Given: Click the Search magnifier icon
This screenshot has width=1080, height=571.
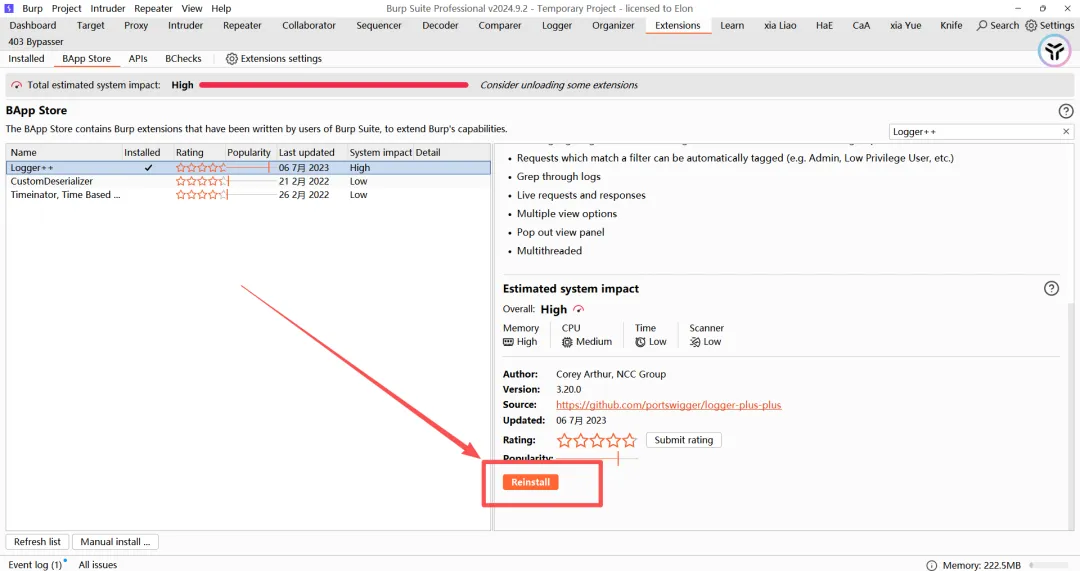Looking at the screenshot, I should click(982, 25).
